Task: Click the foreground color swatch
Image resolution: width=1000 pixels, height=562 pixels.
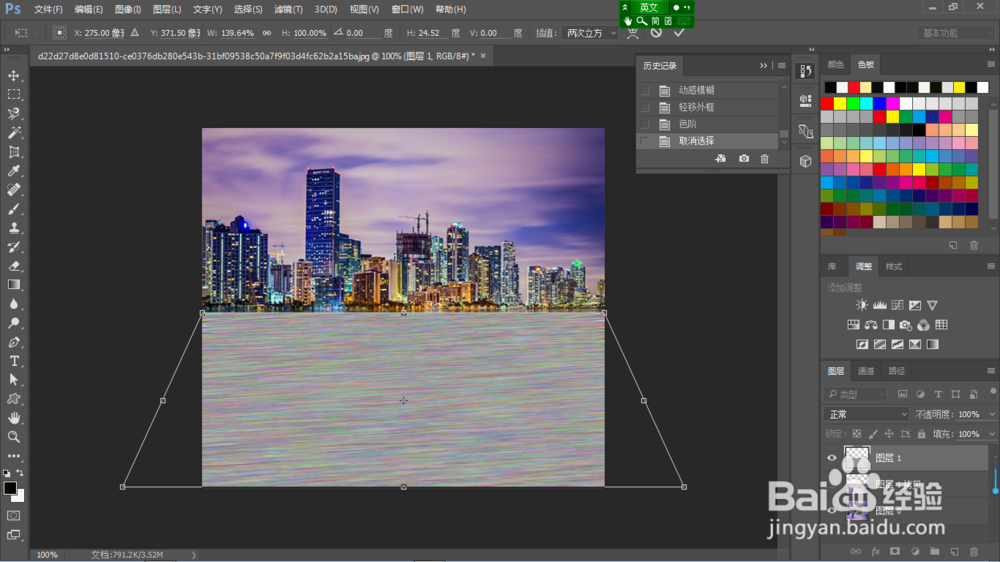Action: click(x=10, y=488)
